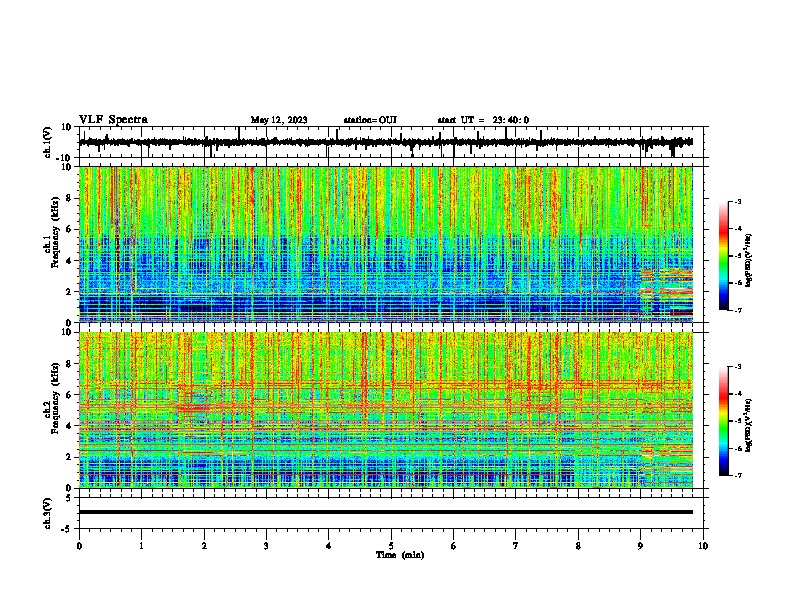Click the time axis tick label "2"
792x612 pixels.
click(x=204, y=546)
